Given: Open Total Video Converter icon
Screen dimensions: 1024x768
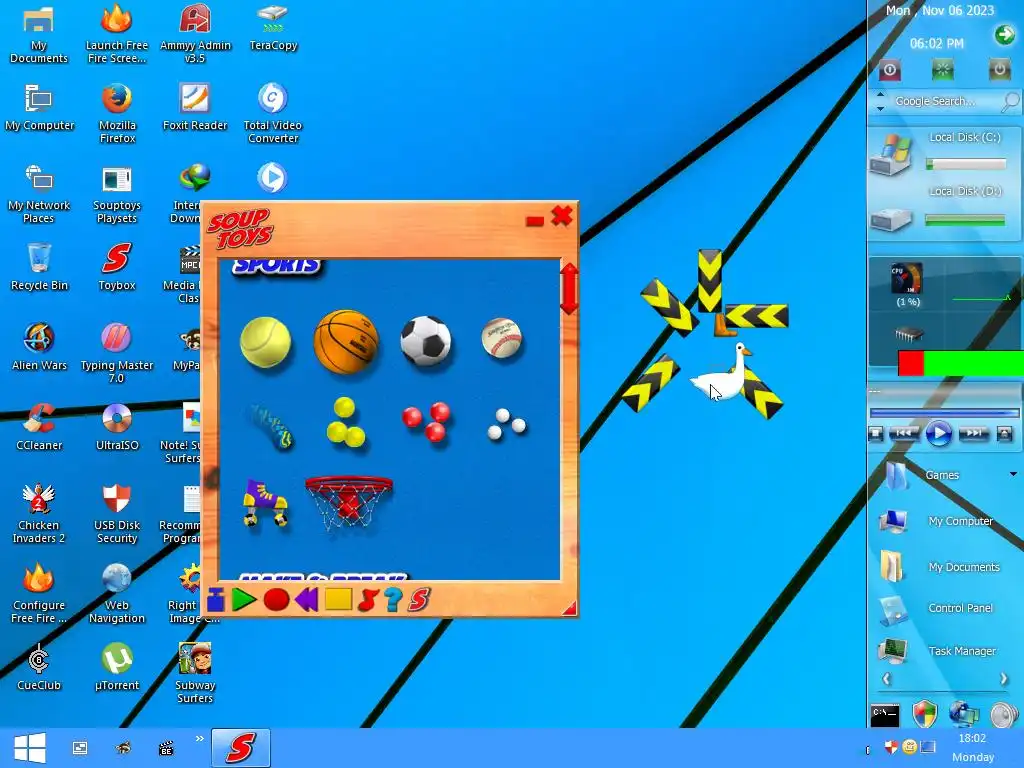Looking at the screenshot, I should tap(272, 114).
